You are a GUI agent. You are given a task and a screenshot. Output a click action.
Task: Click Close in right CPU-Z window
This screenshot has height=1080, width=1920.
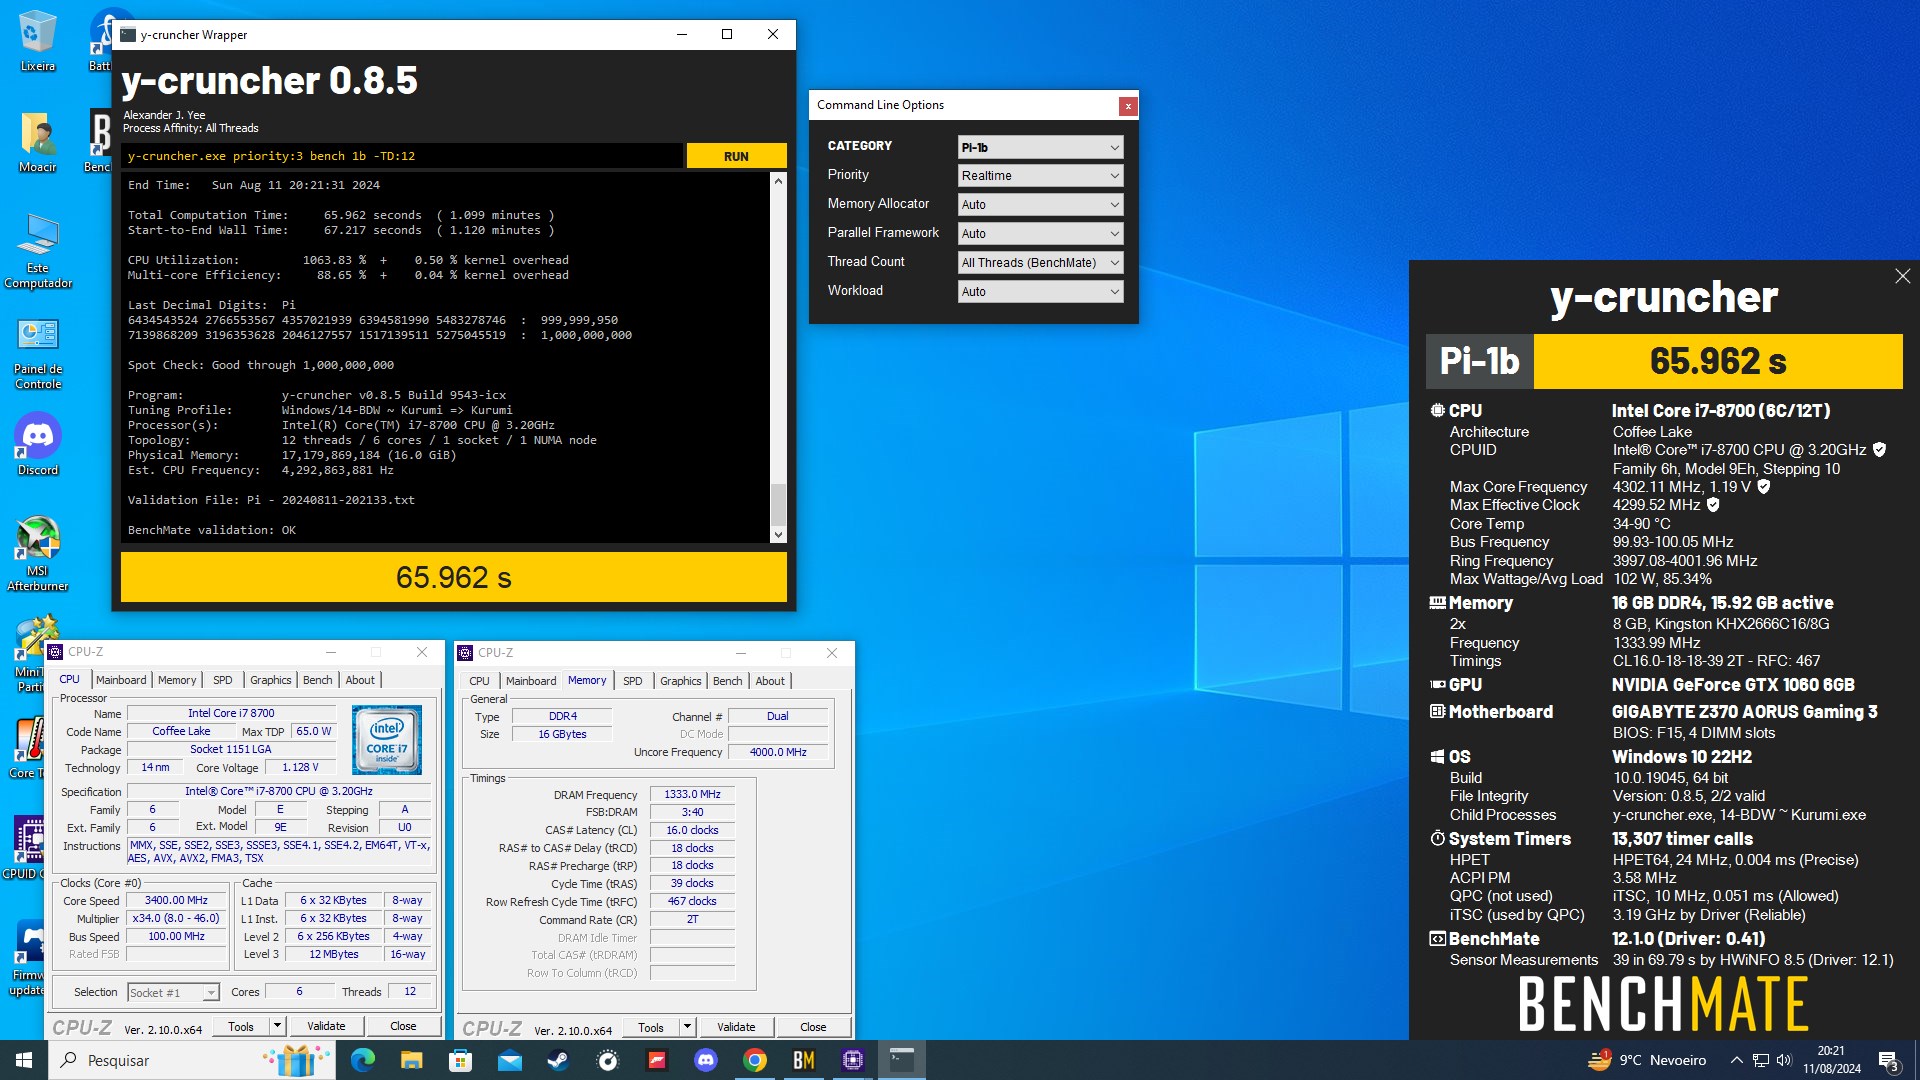pos(813,1027)
